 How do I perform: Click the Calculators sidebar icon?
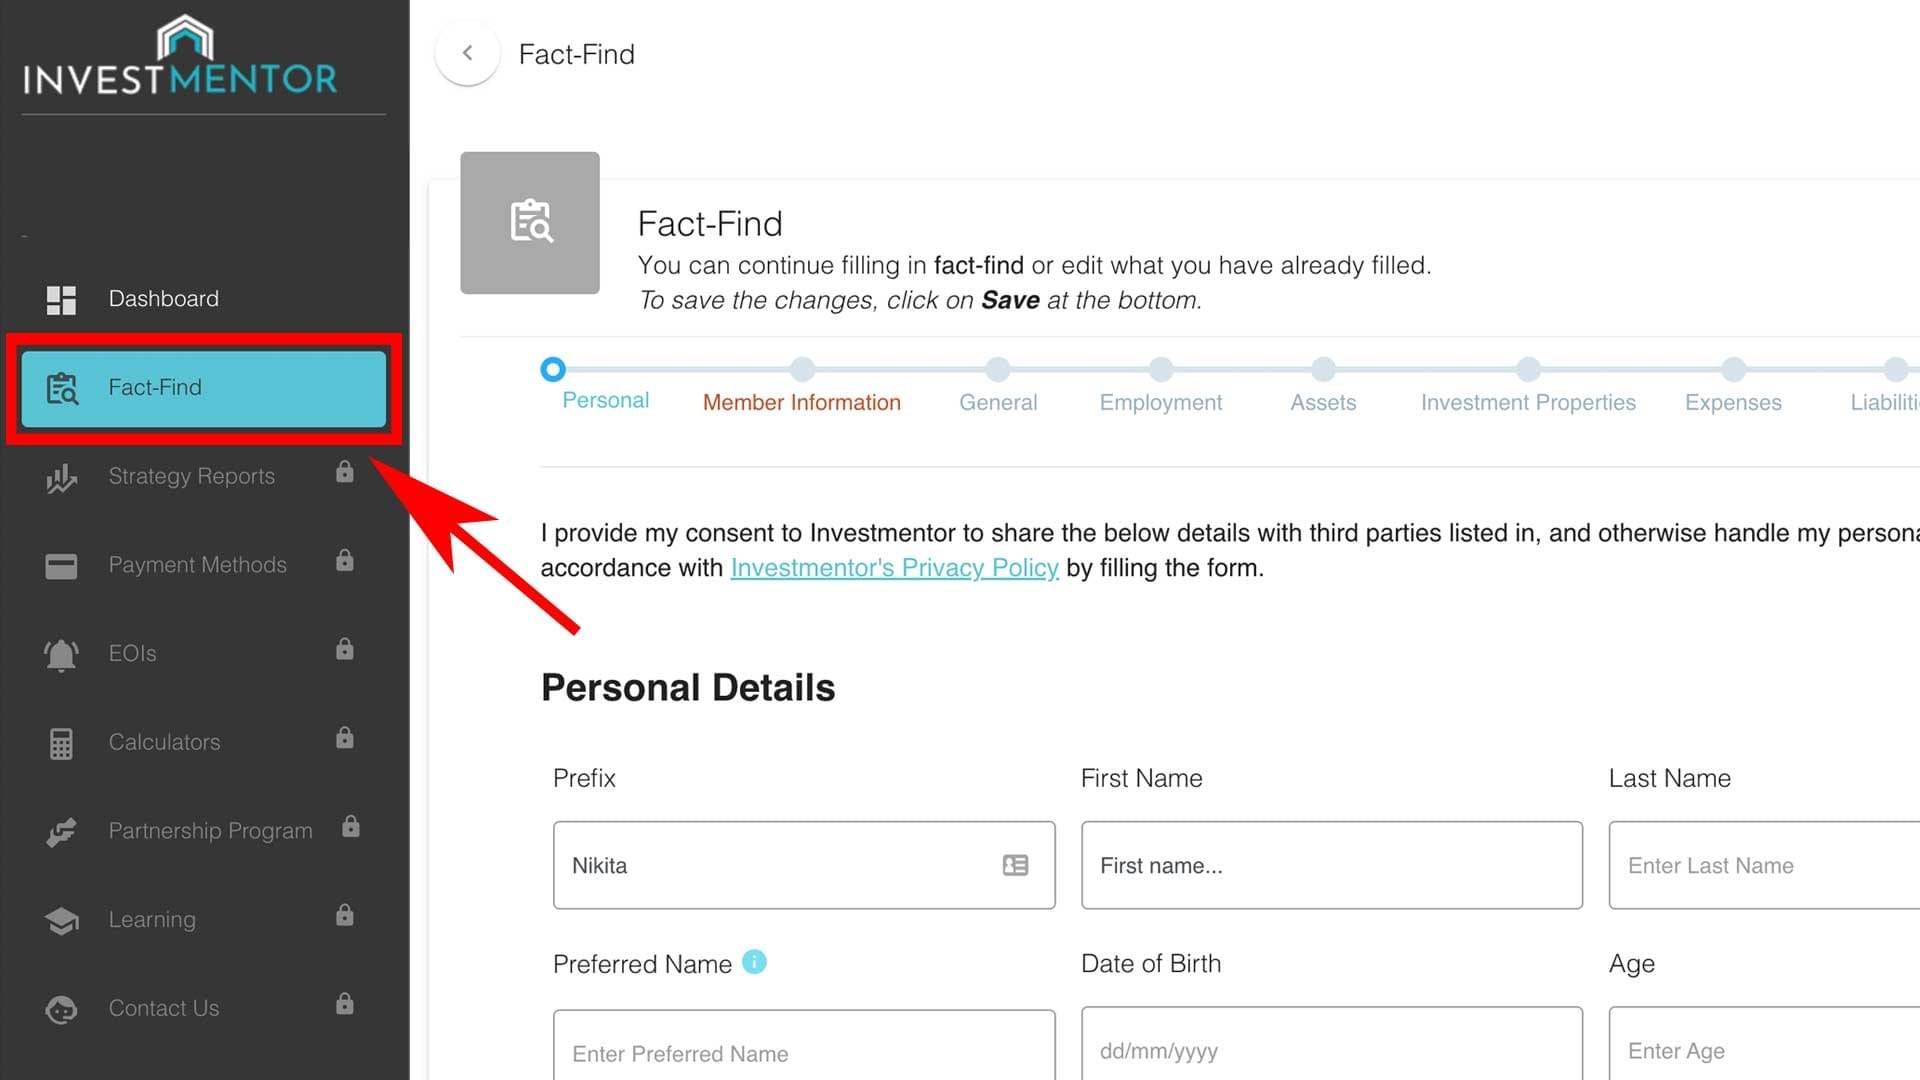[61, 744]
